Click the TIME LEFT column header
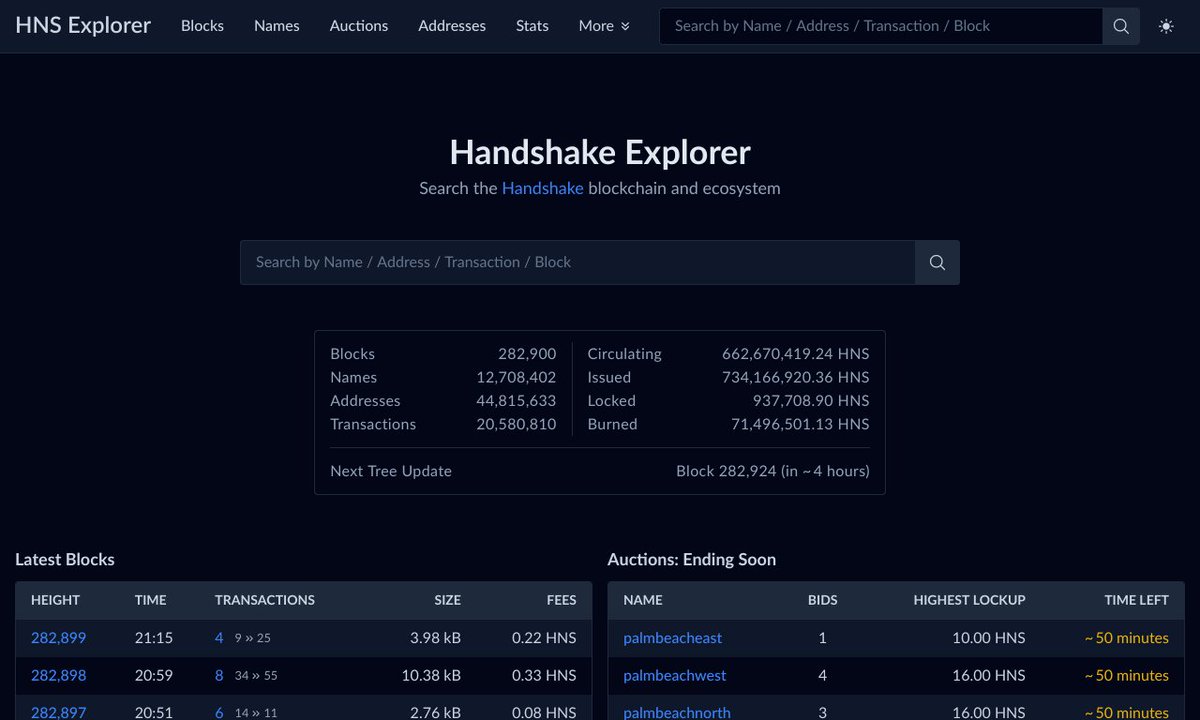Screen dimensions: 1200x720 click(1136, 600)
